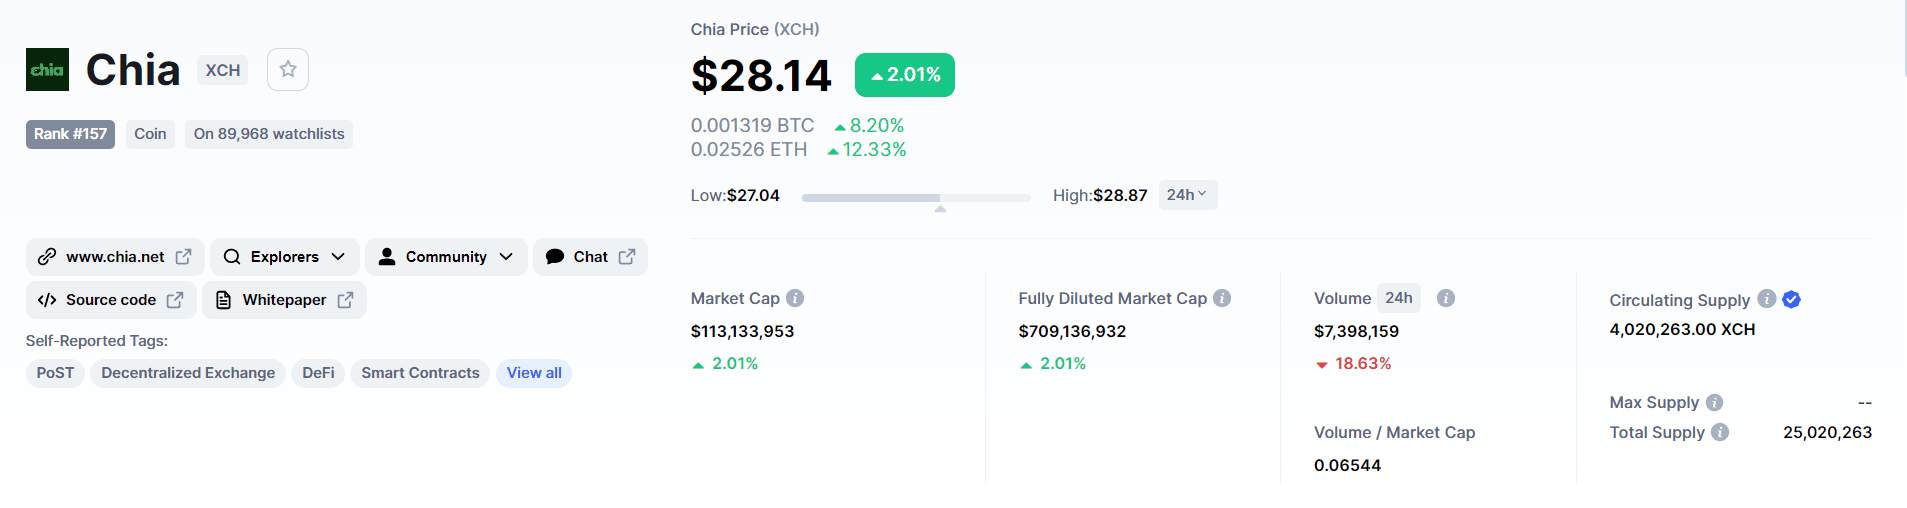The height and width of the screenshot is (508, 1907).
Task: Click the Circulating Supply info icon
Action: coord(1767,299)
